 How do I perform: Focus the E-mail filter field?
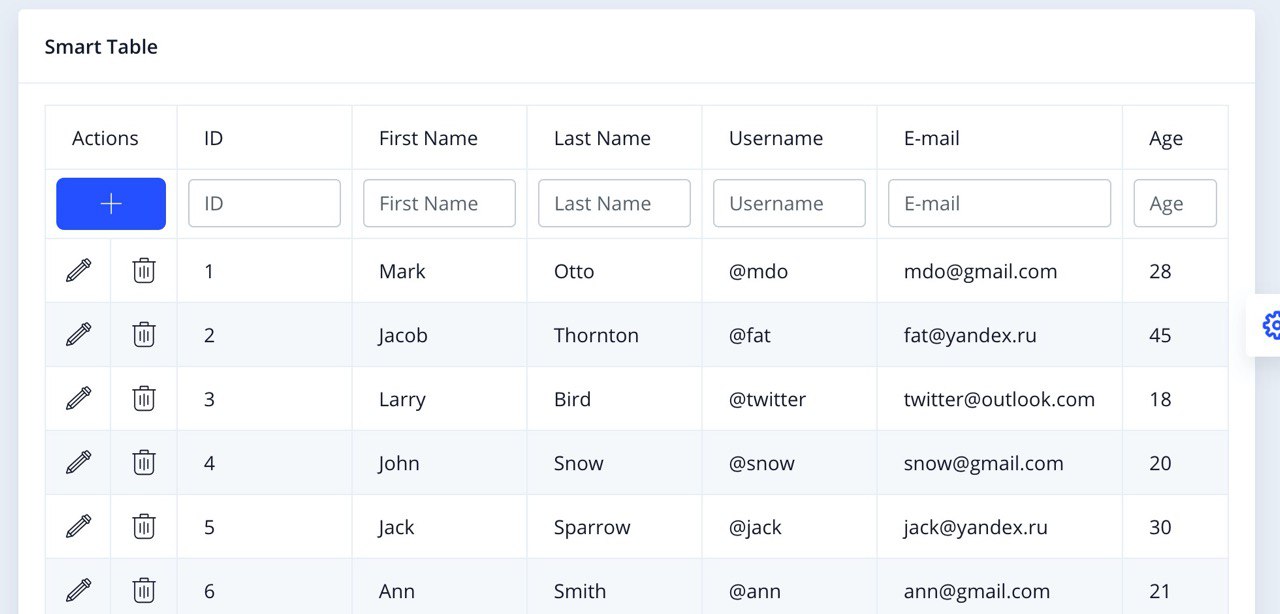[x=999, y=203]
